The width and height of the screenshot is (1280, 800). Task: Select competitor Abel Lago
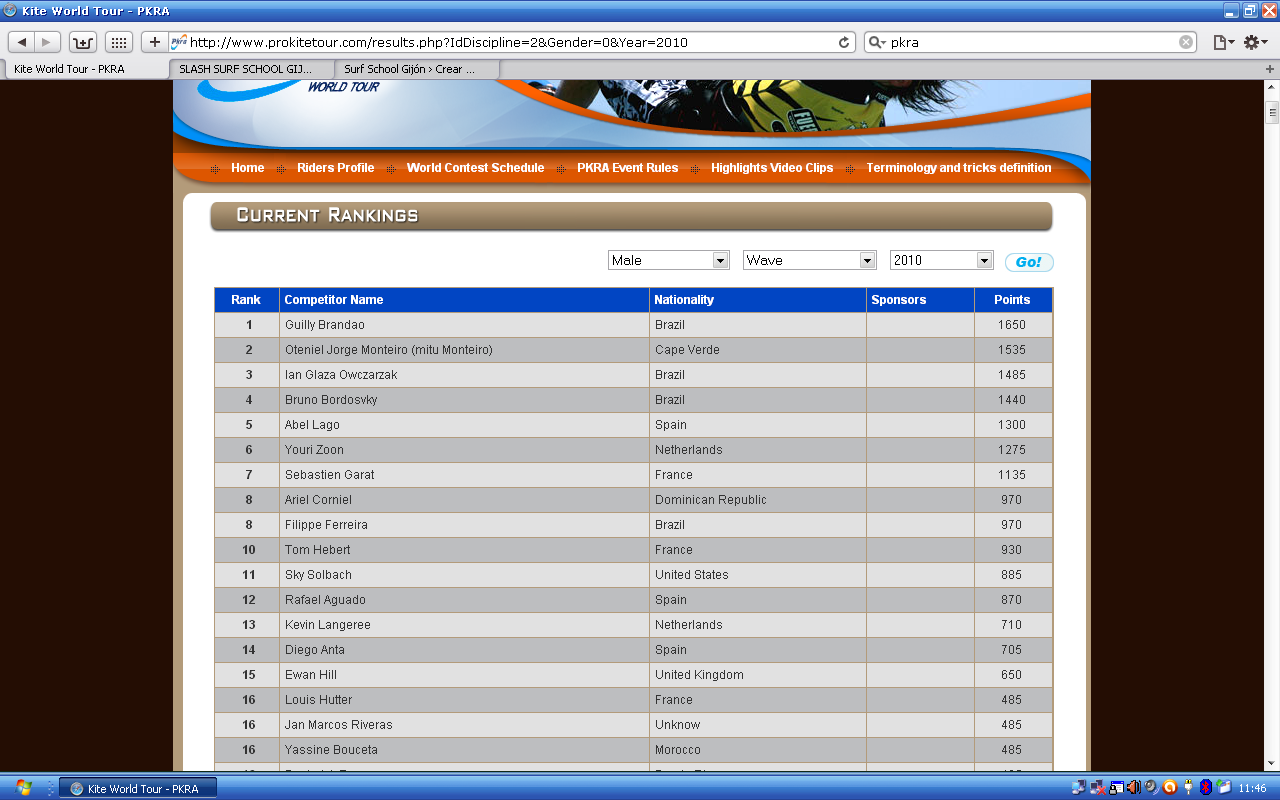click(x=312, y=425)
